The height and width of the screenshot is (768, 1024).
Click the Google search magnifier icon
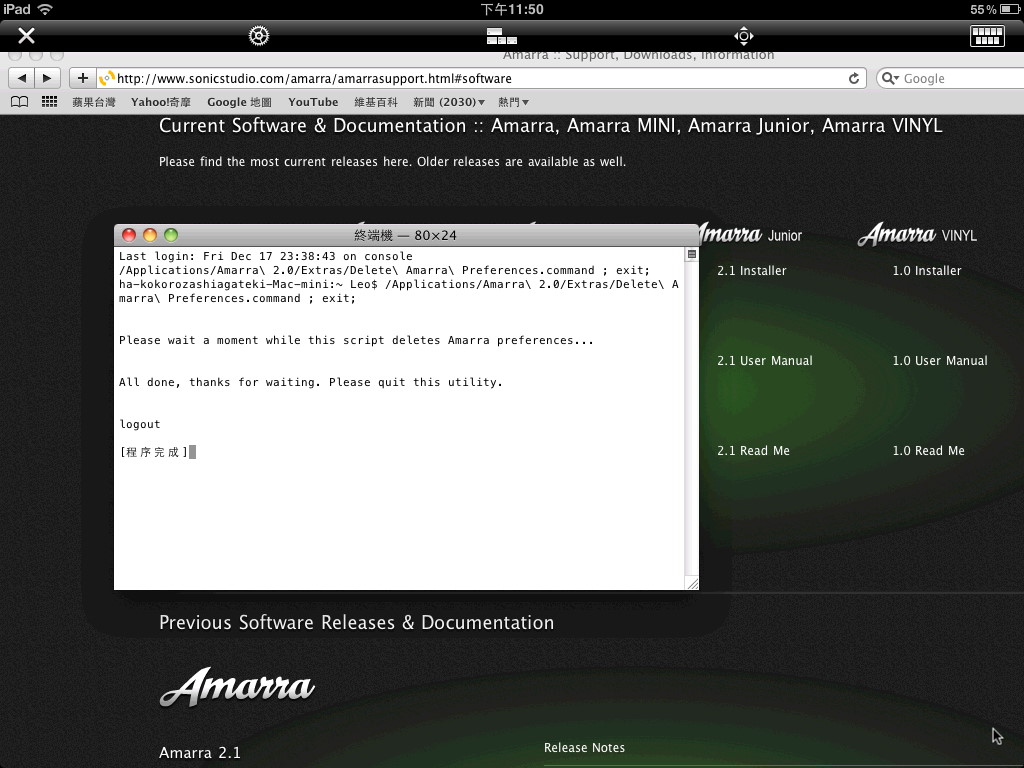point(889,78)
